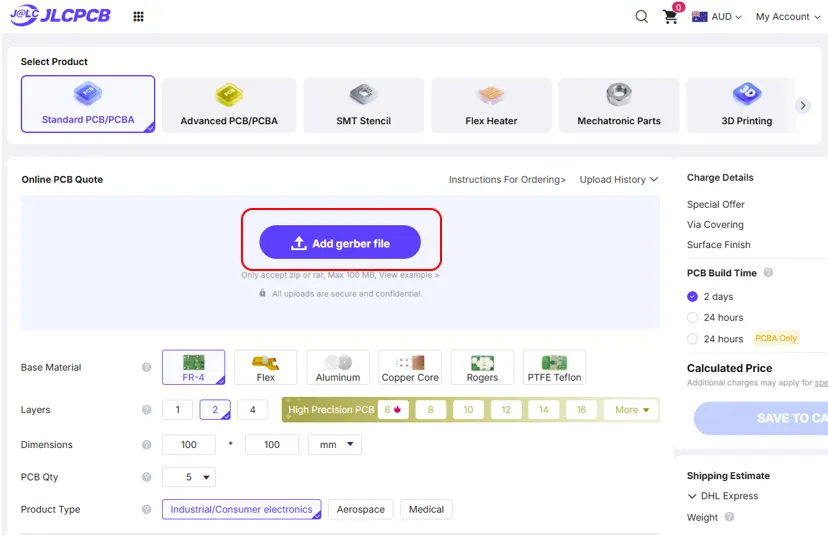
Task: Choose Aluminum base material
Action: click(x=338, y=367)
